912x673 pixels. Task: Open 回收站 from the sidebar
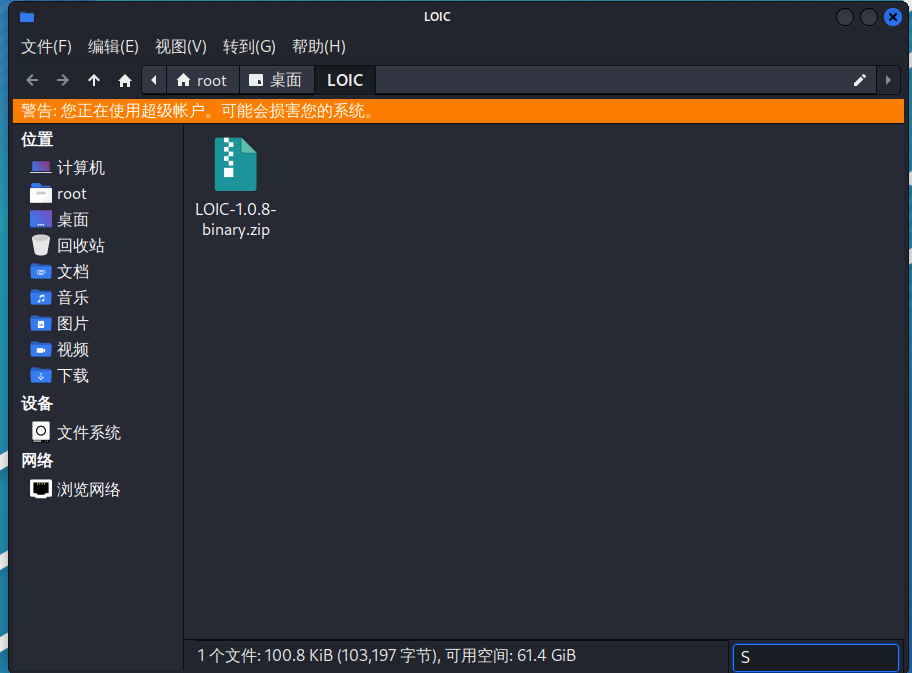pos(71,245)
